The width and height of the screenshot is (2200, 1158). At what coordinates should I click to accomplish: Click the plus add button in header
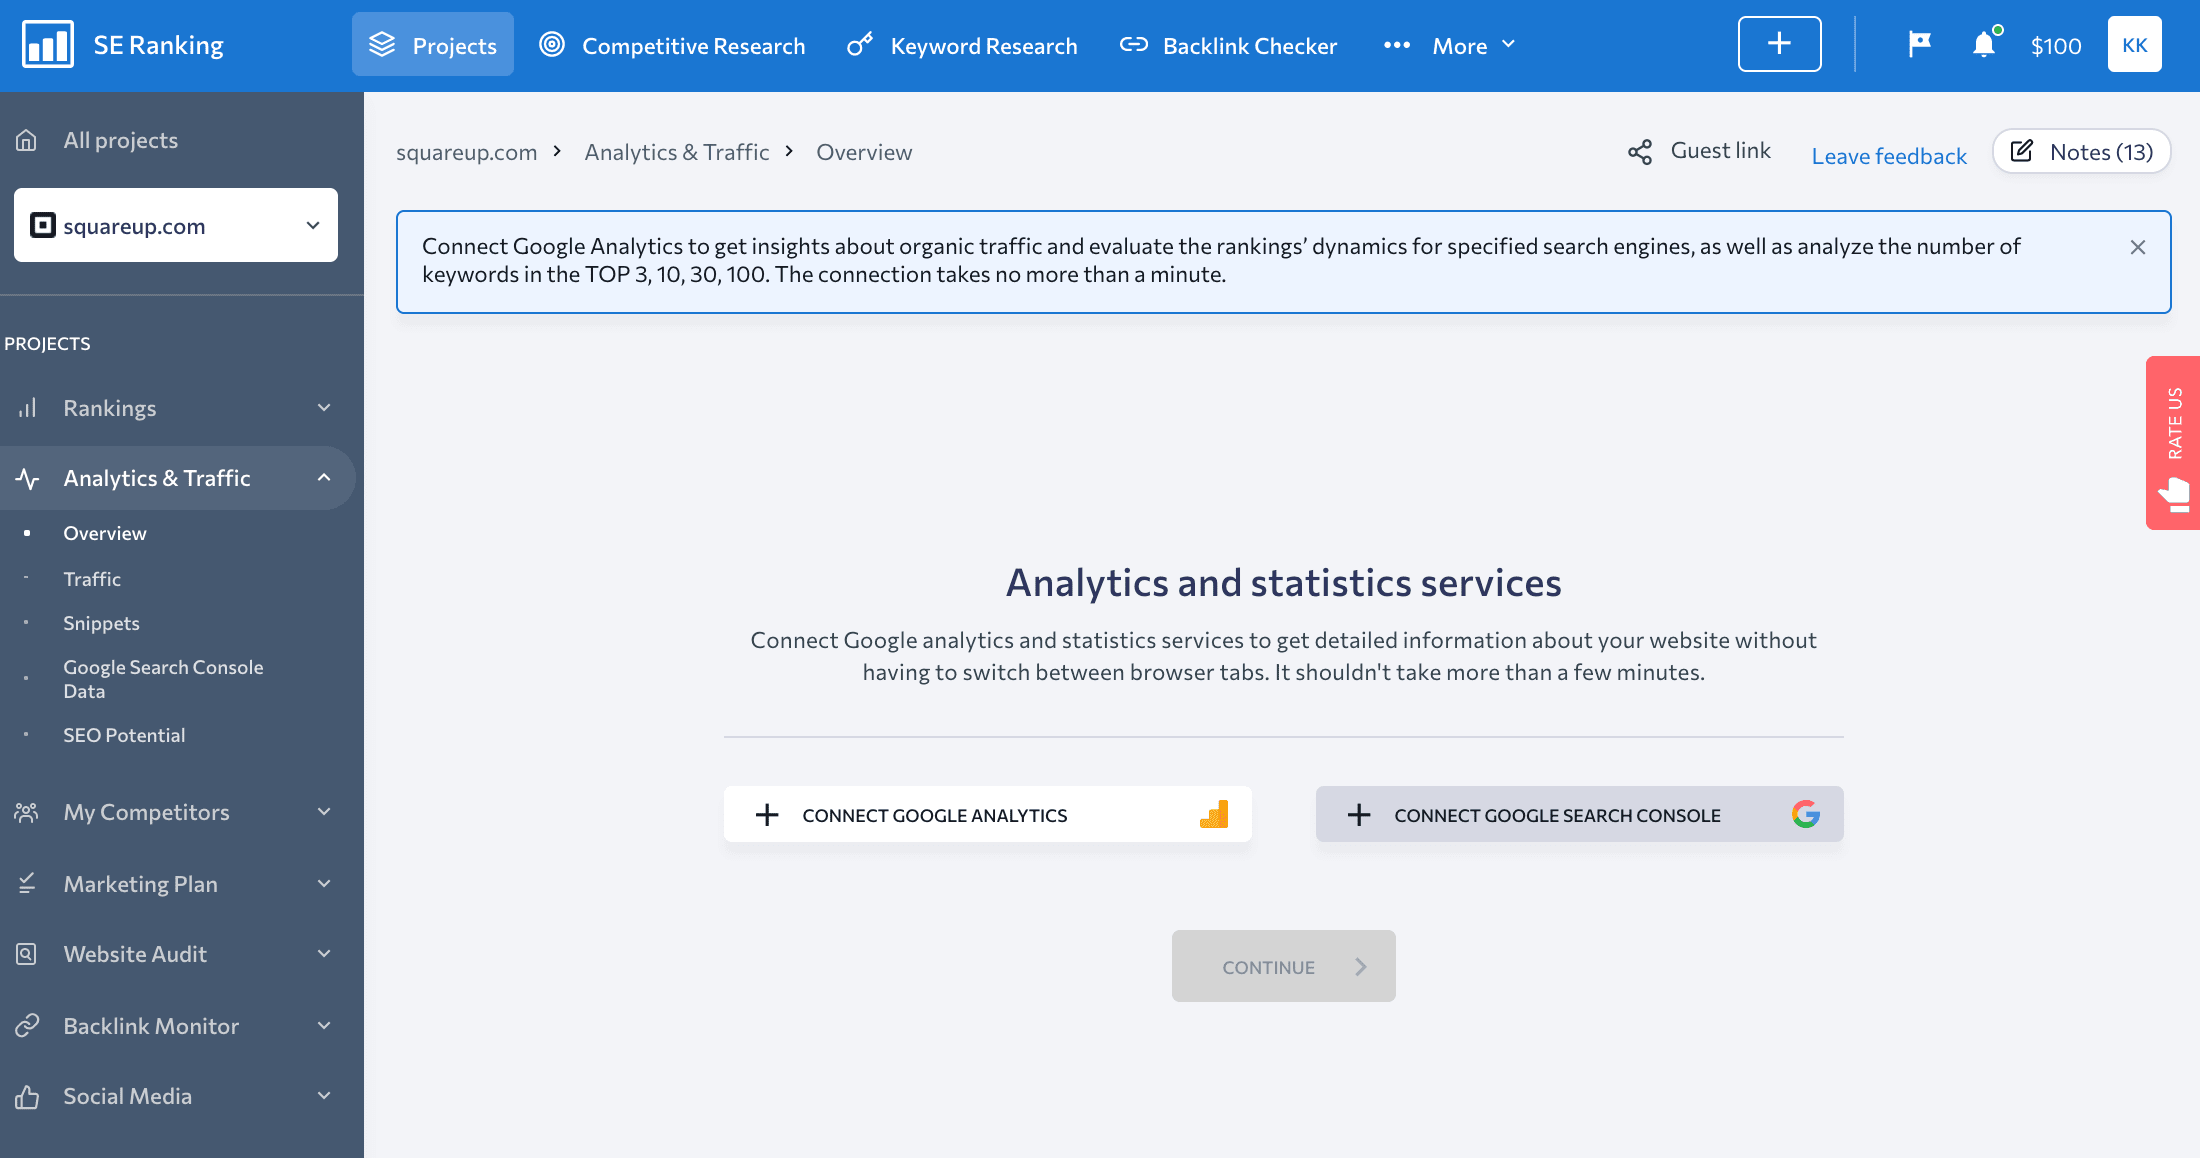pos(1779,44)
